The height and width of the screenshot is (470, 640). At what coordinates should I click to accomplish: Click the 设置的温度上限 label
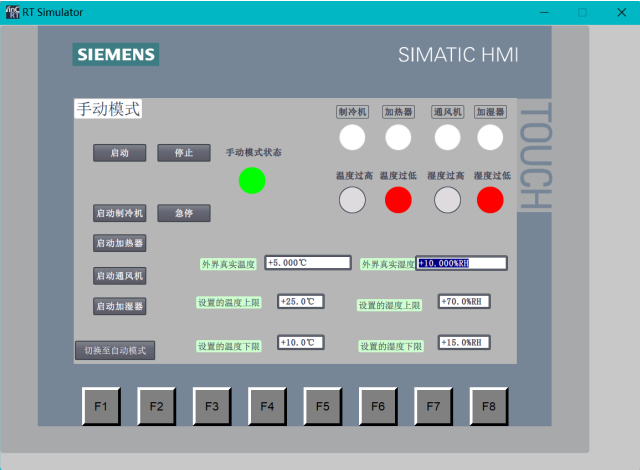[229, 303]
